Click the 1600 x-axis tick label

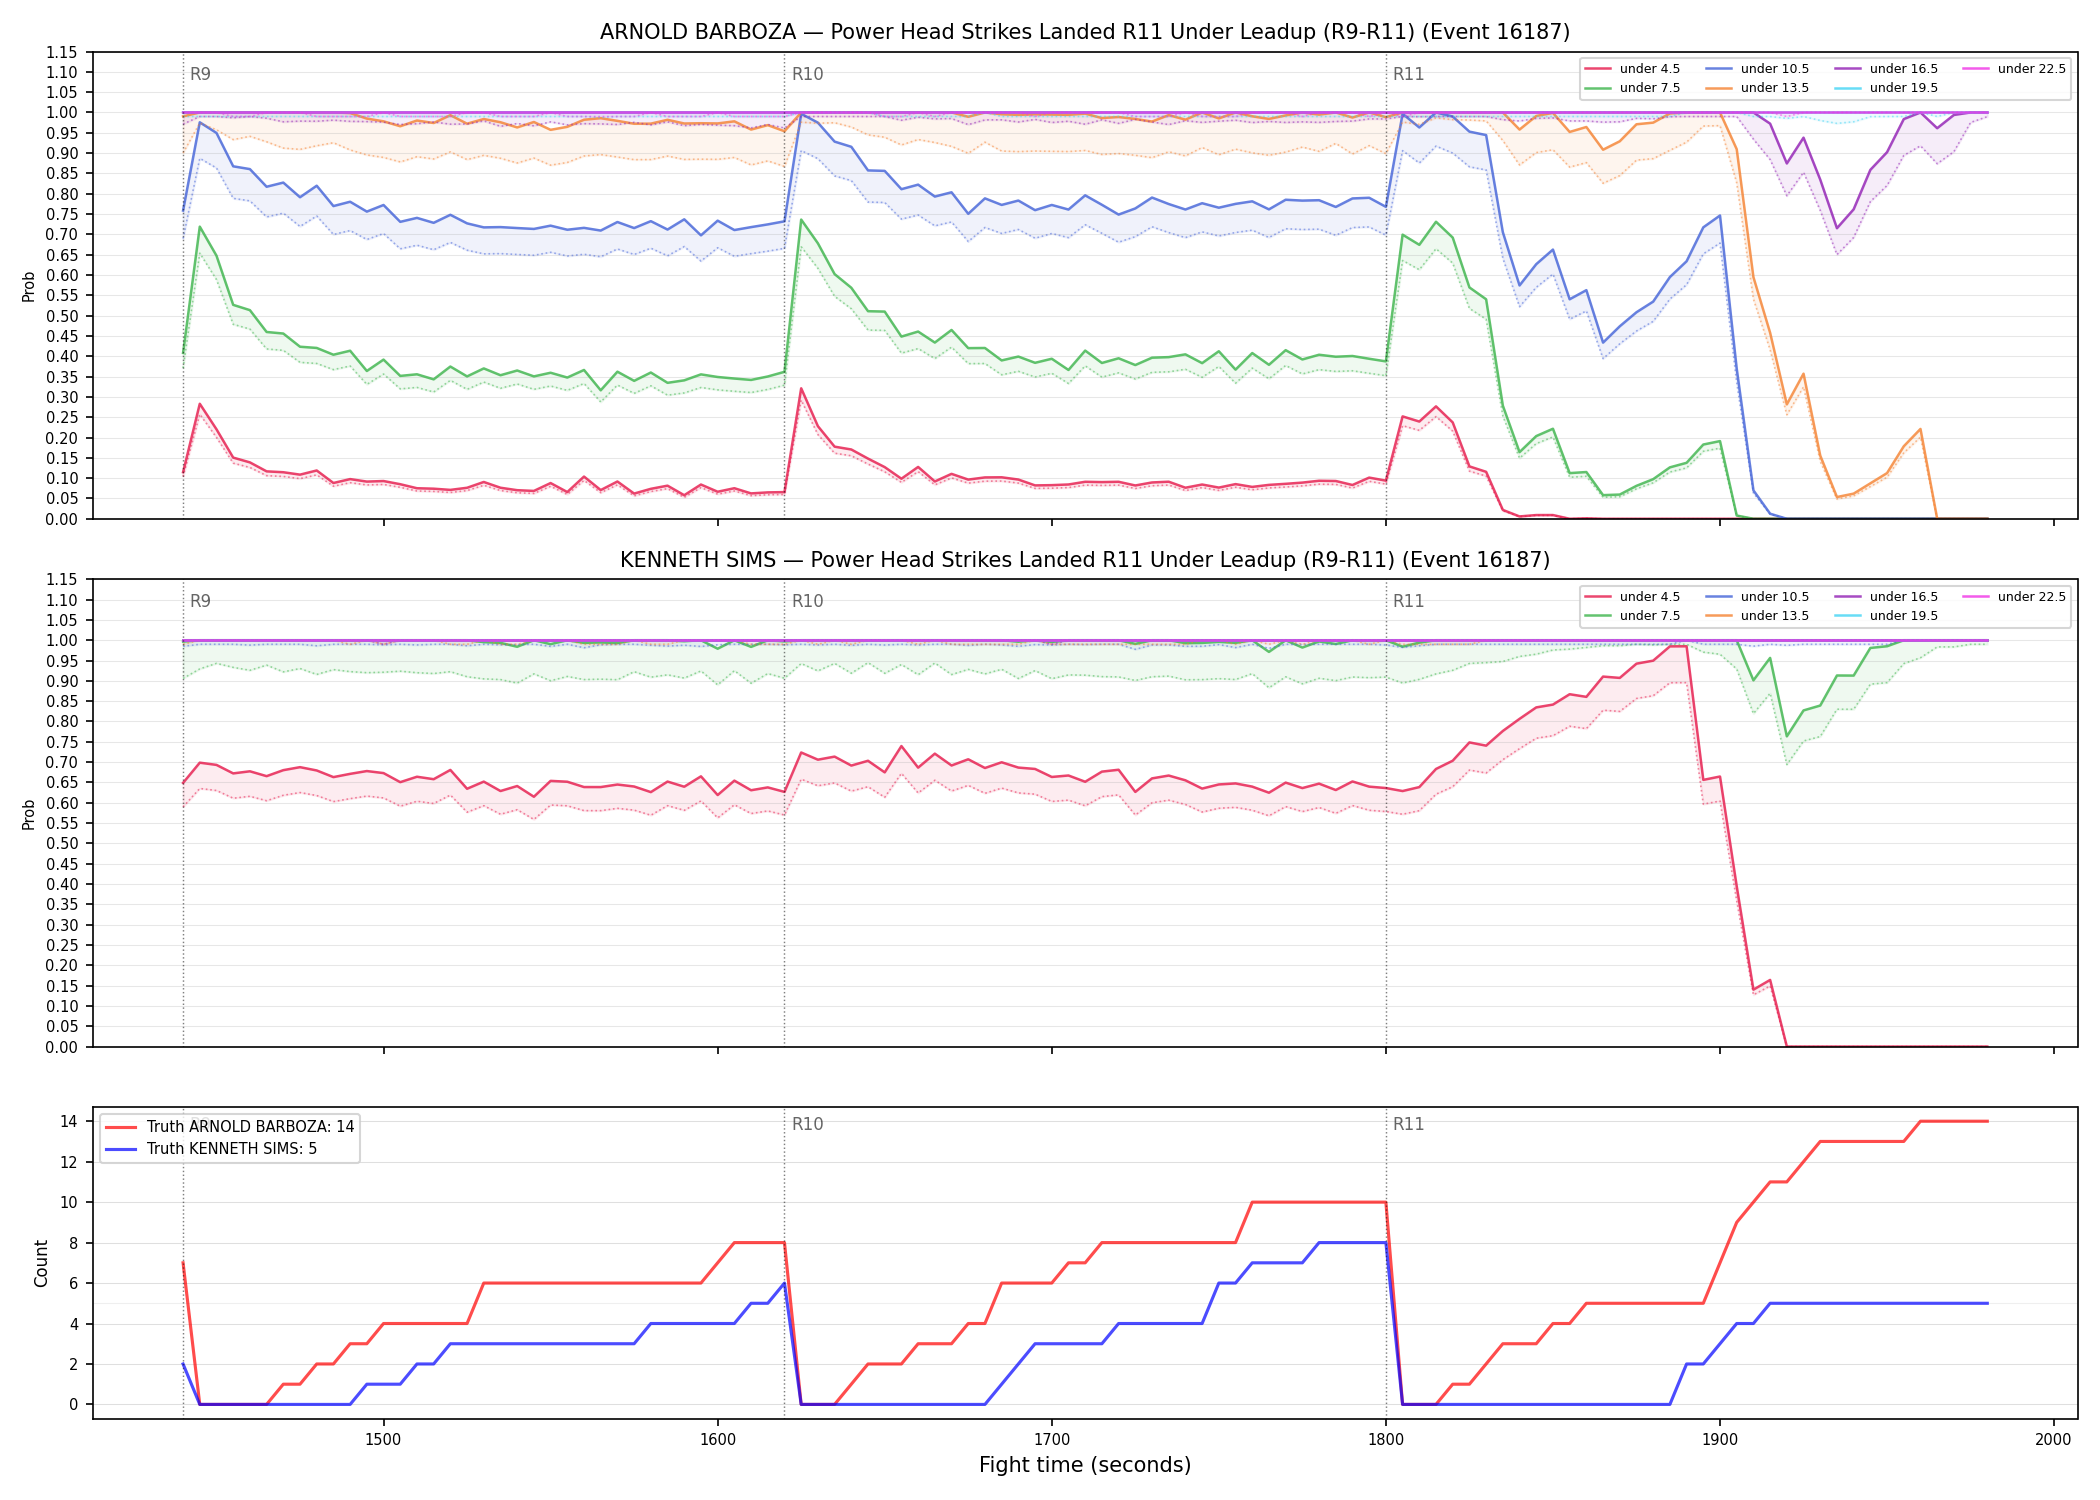[x=717, y=1439]
